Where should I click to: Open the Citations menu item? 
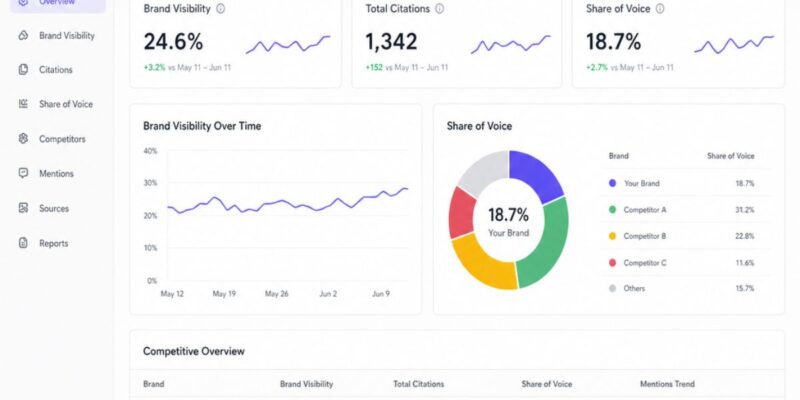(56, 70)
